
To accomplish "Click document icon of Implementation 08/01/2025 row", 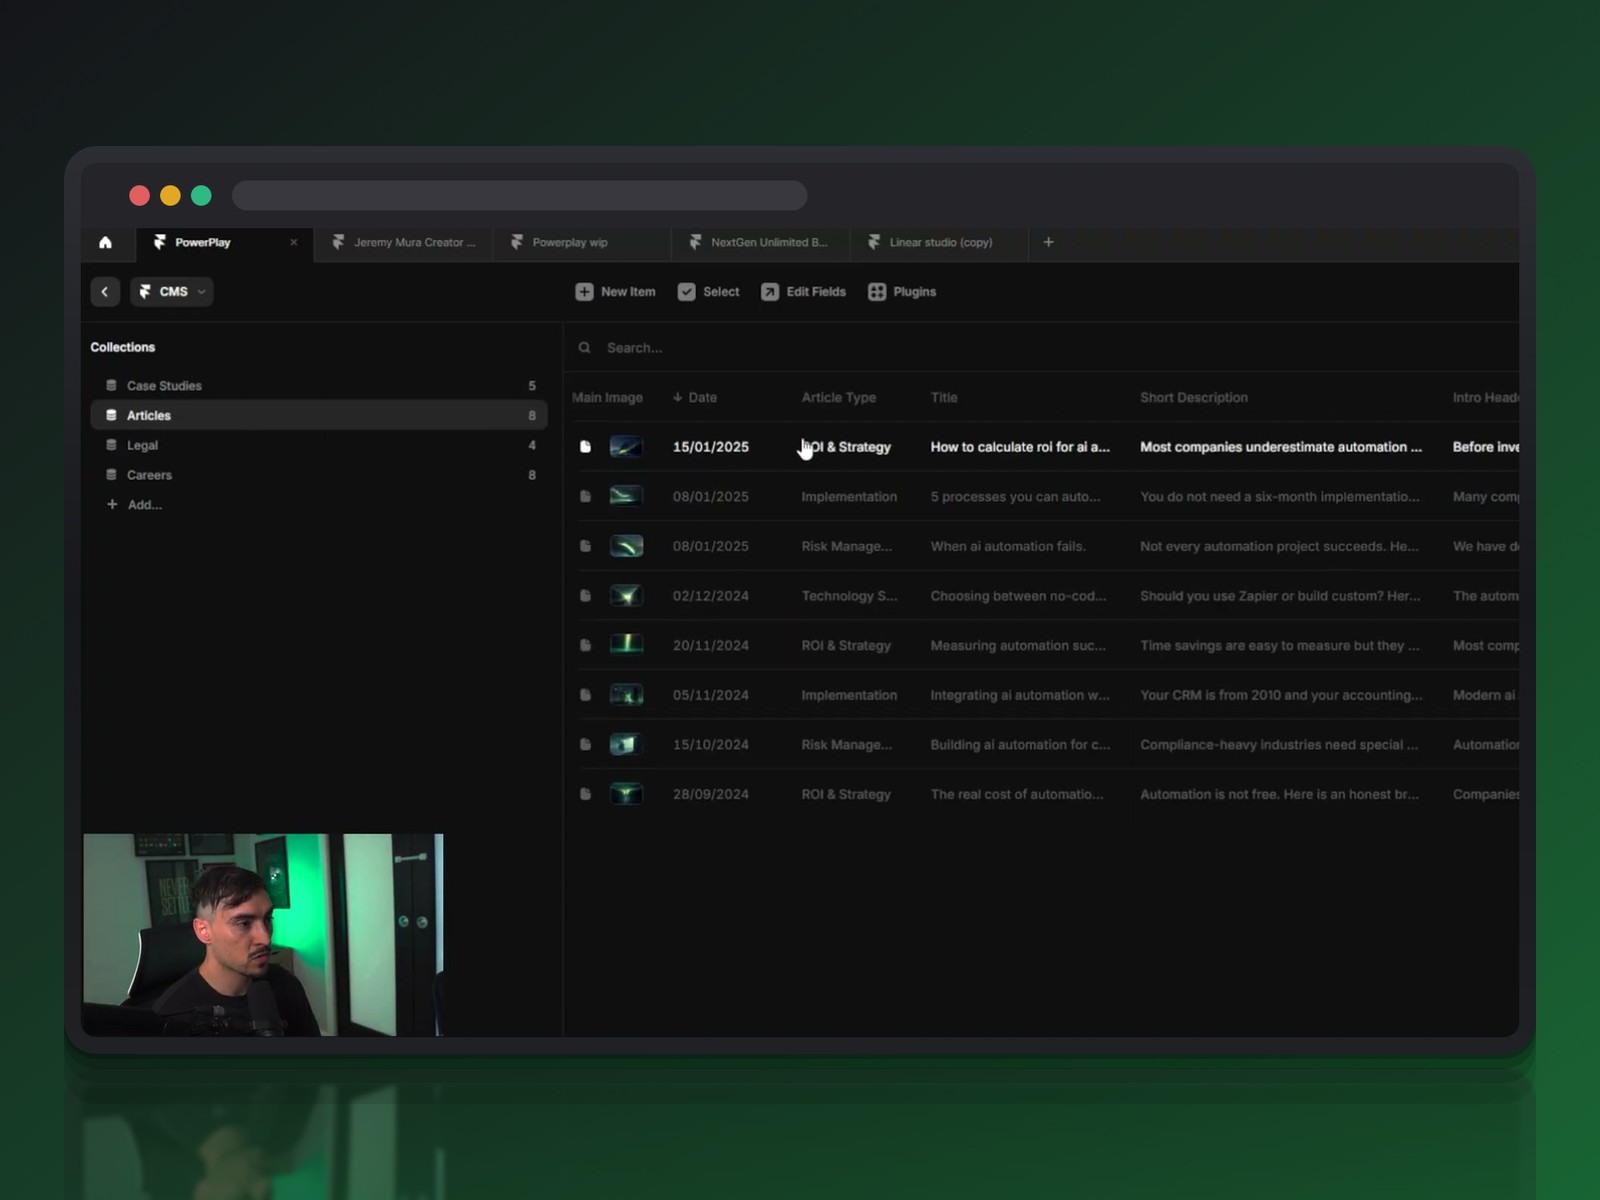I will [x=585, y=496].
